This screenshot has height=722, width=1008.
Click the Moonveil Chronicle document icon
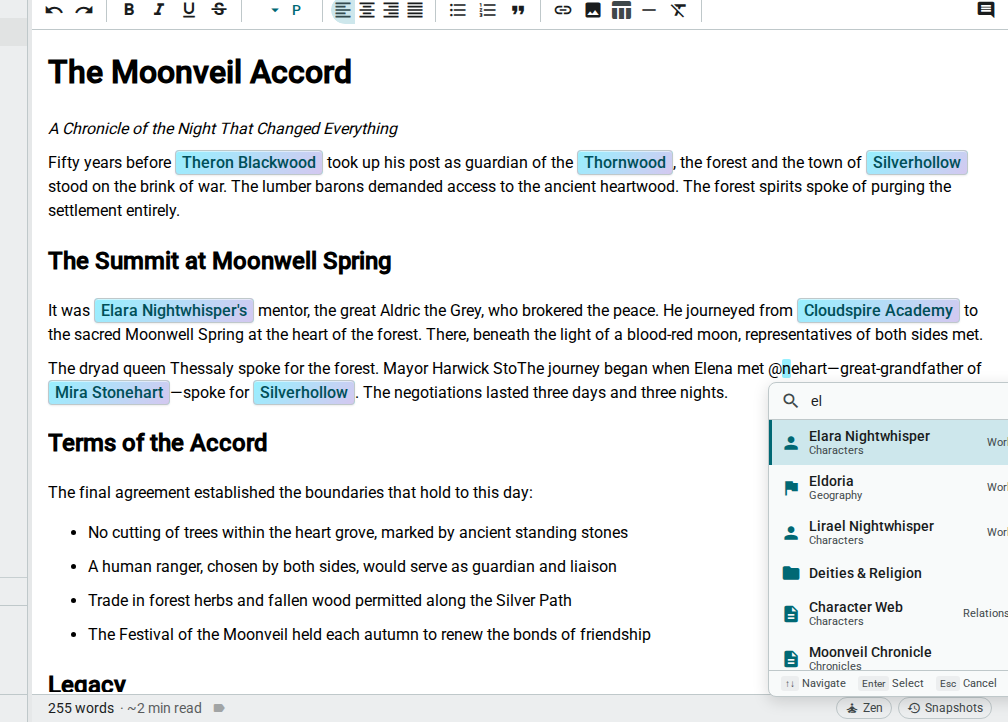pyautogui.click(x=791, y=659)
